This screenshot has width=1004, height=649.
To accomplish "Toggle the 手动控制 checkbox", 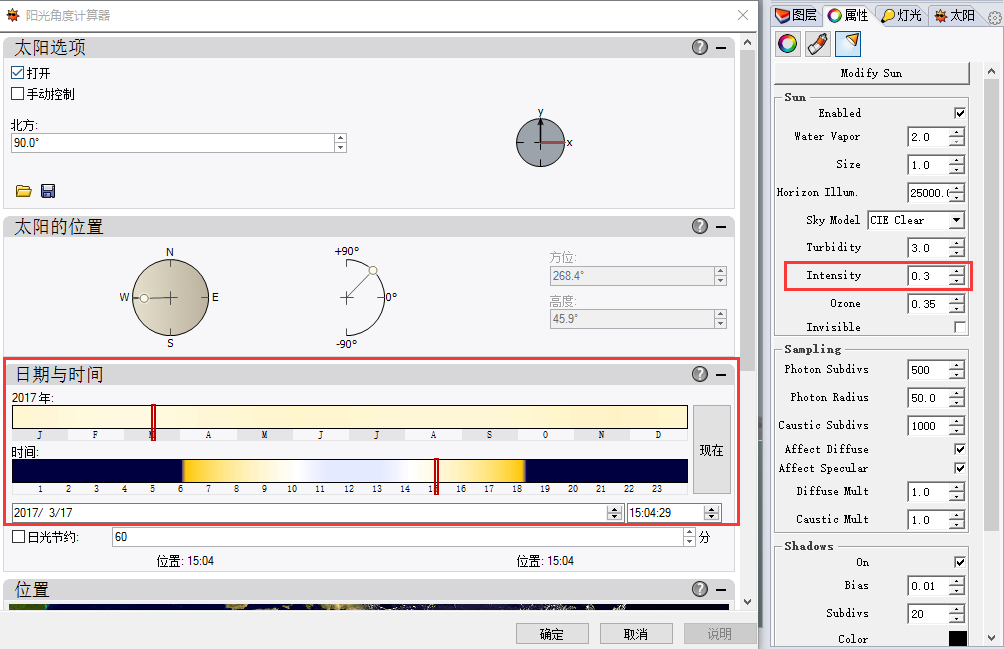I will 18,94.
